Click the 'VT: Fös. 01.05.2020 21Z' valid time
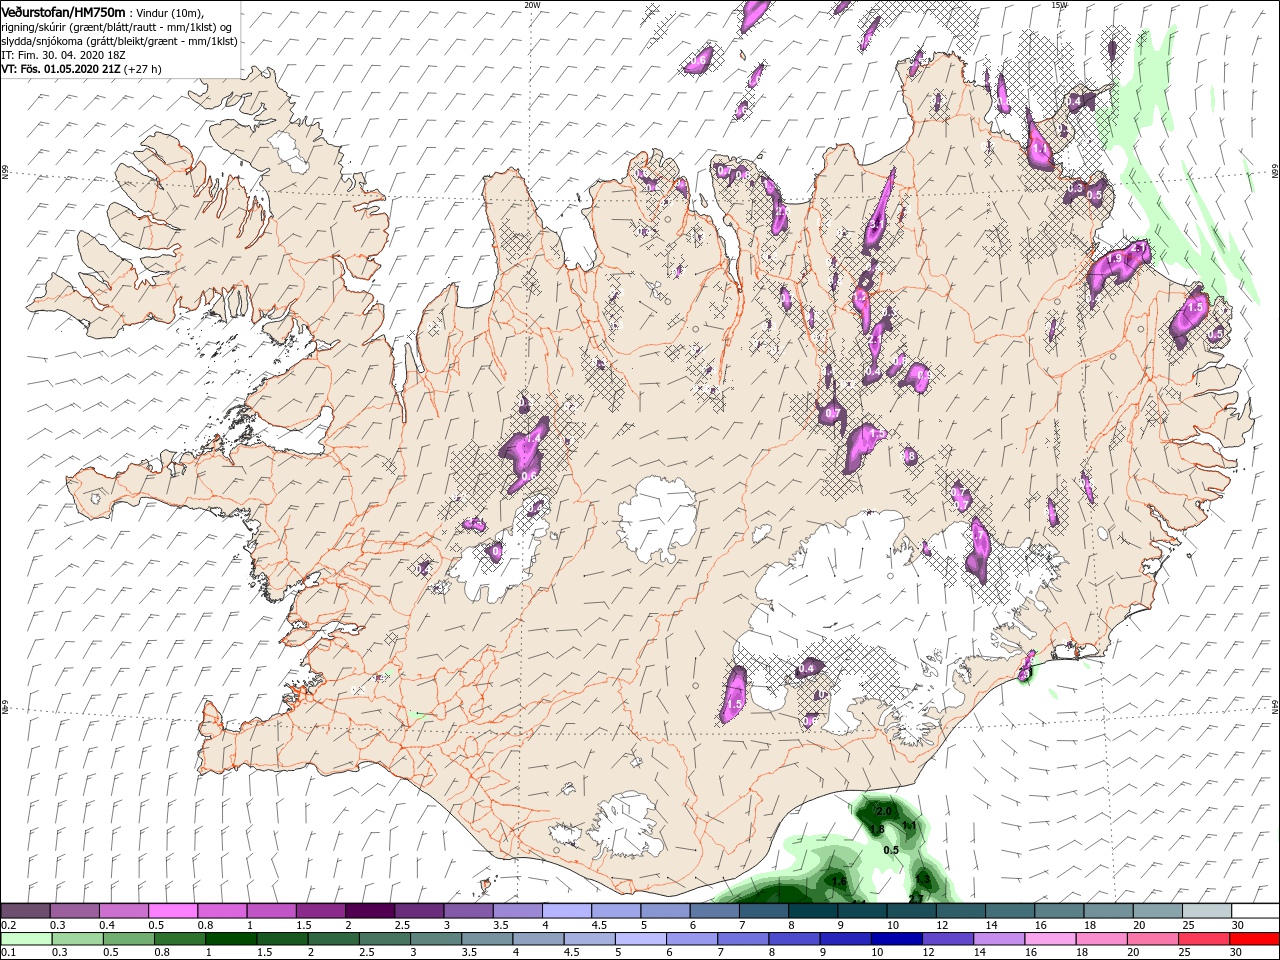The width and height of the screenshot is (1280, 960). coord(61,69)
